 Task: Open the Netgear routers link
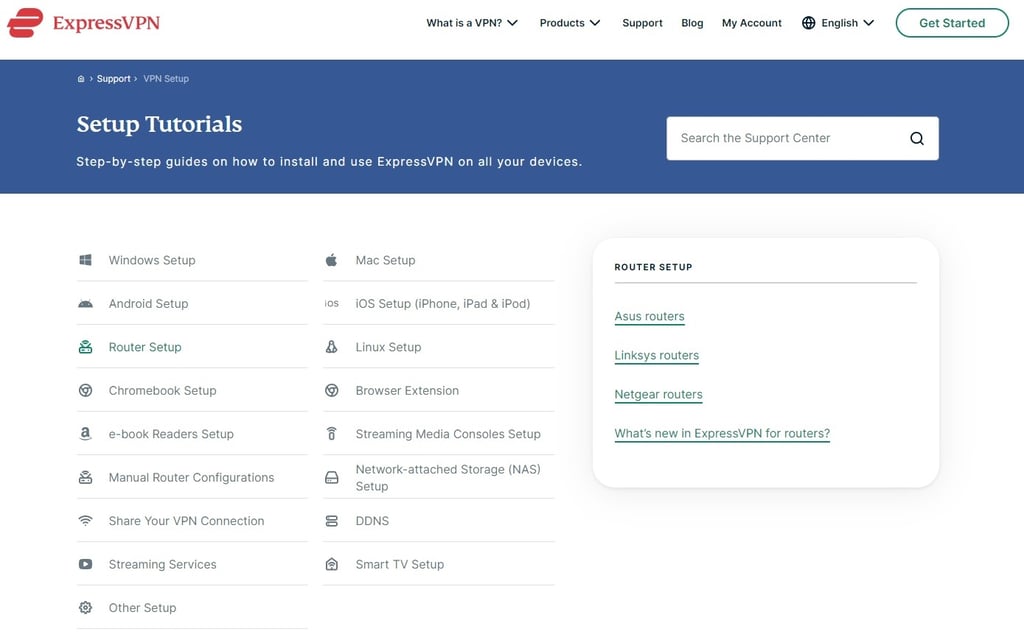pos(658,395)
